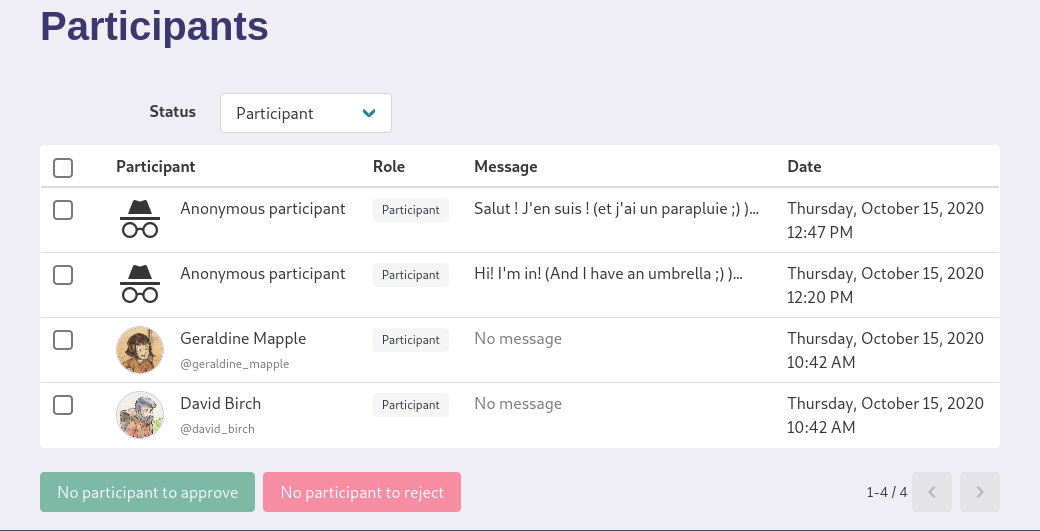
Task: Click the Date column header
Action: click(x=804, y=166)
